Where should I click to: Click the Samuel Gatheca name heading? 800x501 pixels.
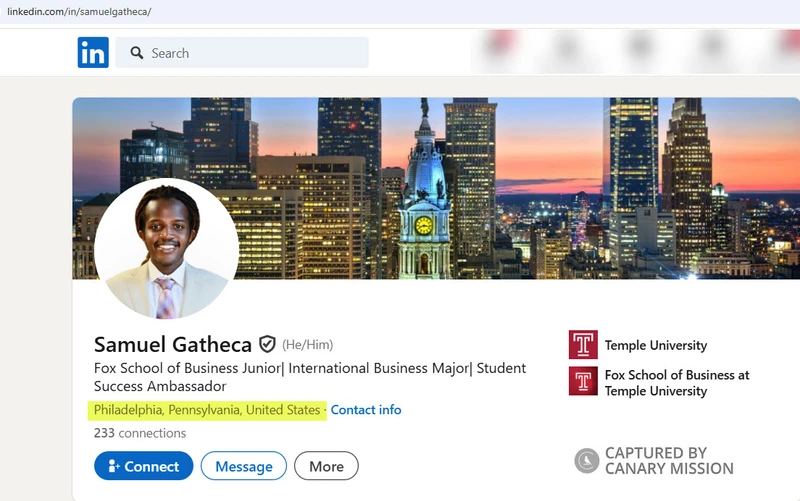[x=173, y=344]
